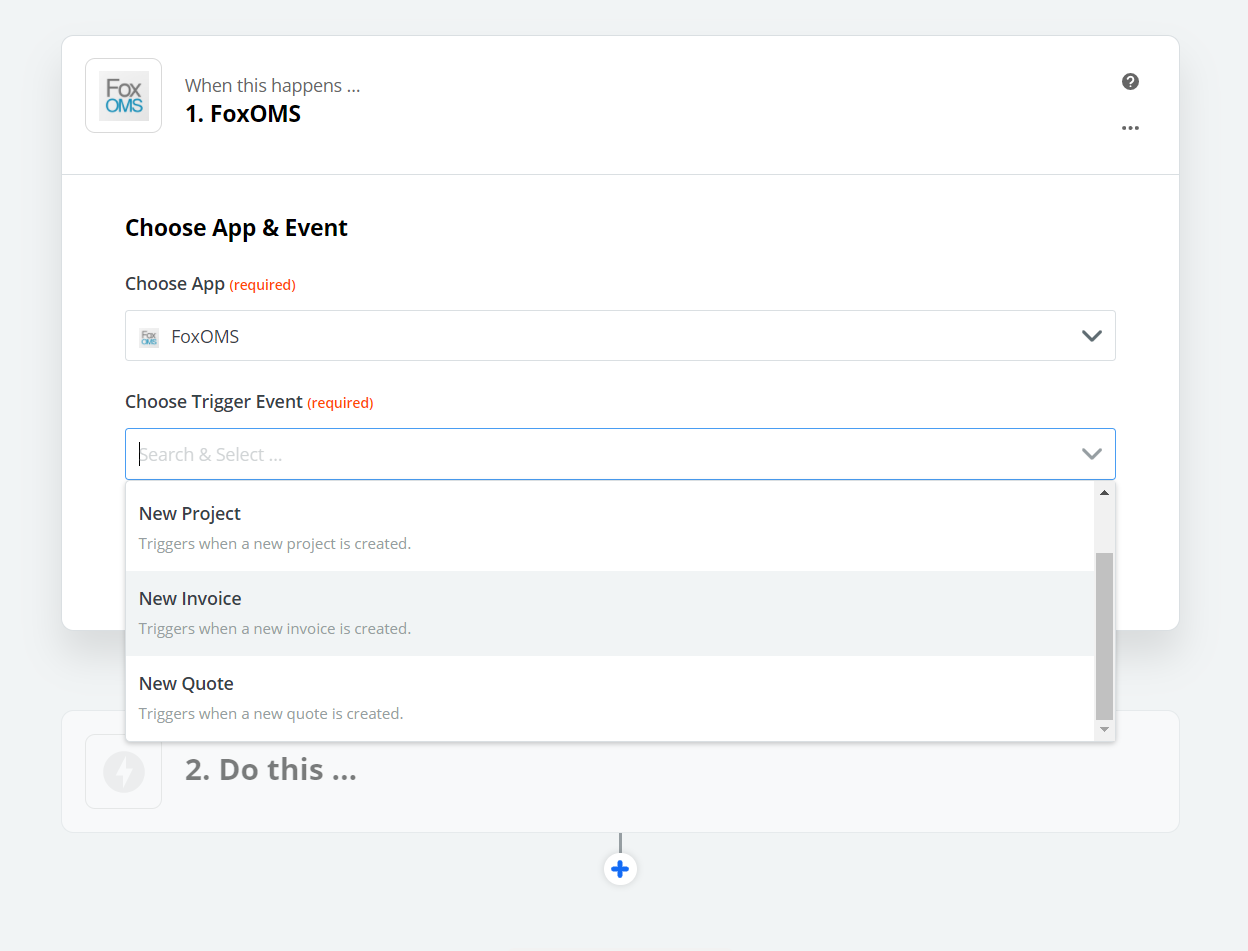Click the dropdown list scroll-up arrow

click(1104, 493)
